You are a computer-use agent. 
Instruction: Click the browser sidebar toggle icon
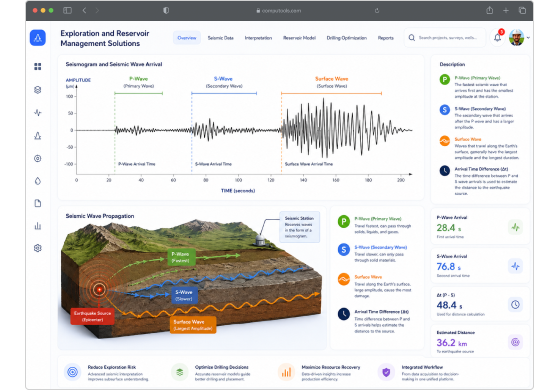pos(68,10)
